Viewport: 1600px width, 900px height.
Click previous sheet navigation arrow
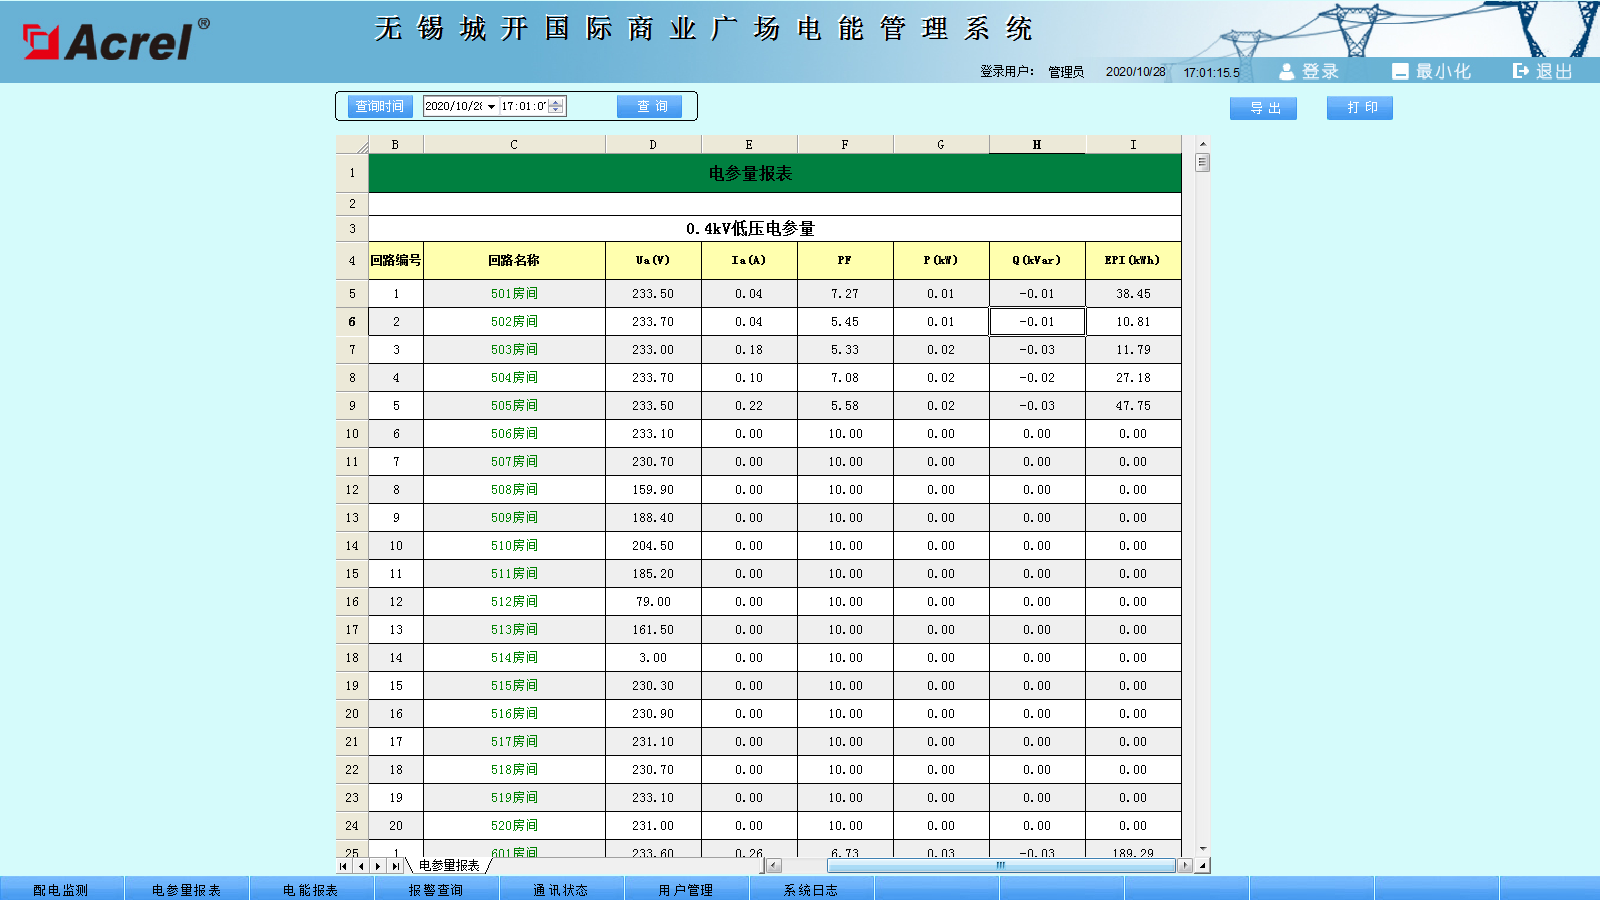click(x=361, y=866)
